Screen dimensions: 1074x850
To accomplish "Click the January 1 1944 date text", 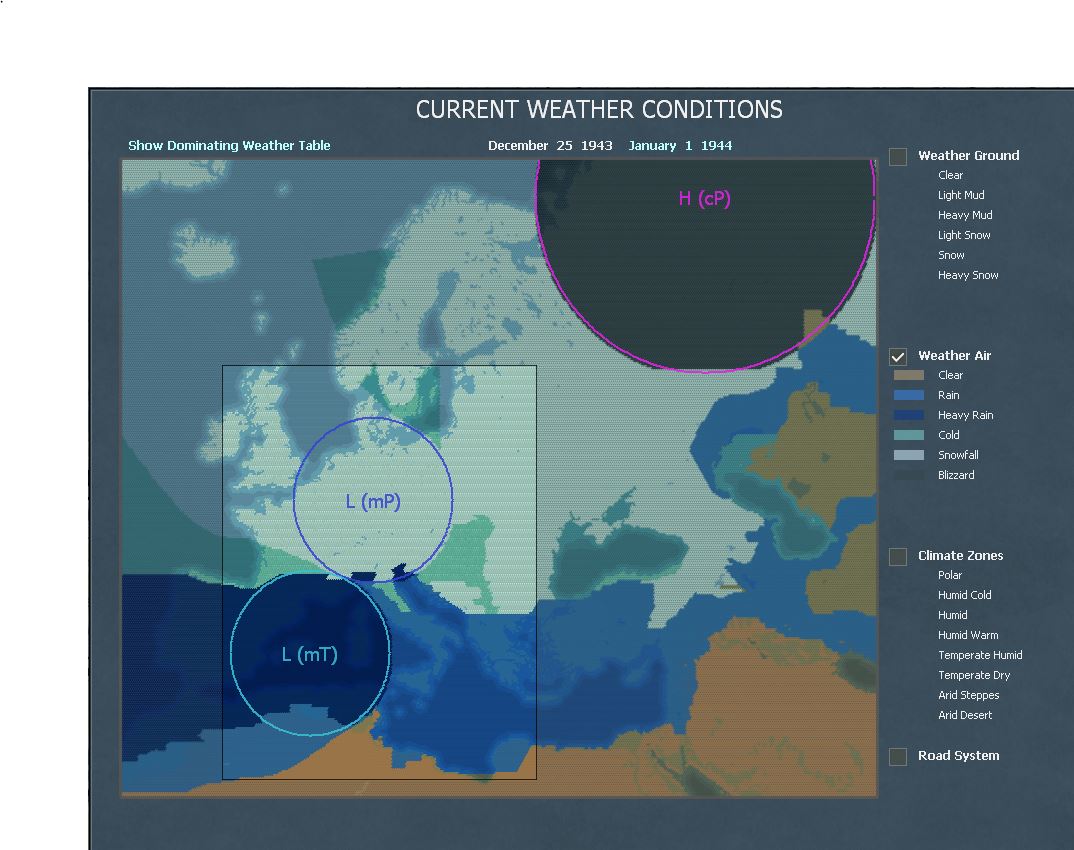I will 680,145.
